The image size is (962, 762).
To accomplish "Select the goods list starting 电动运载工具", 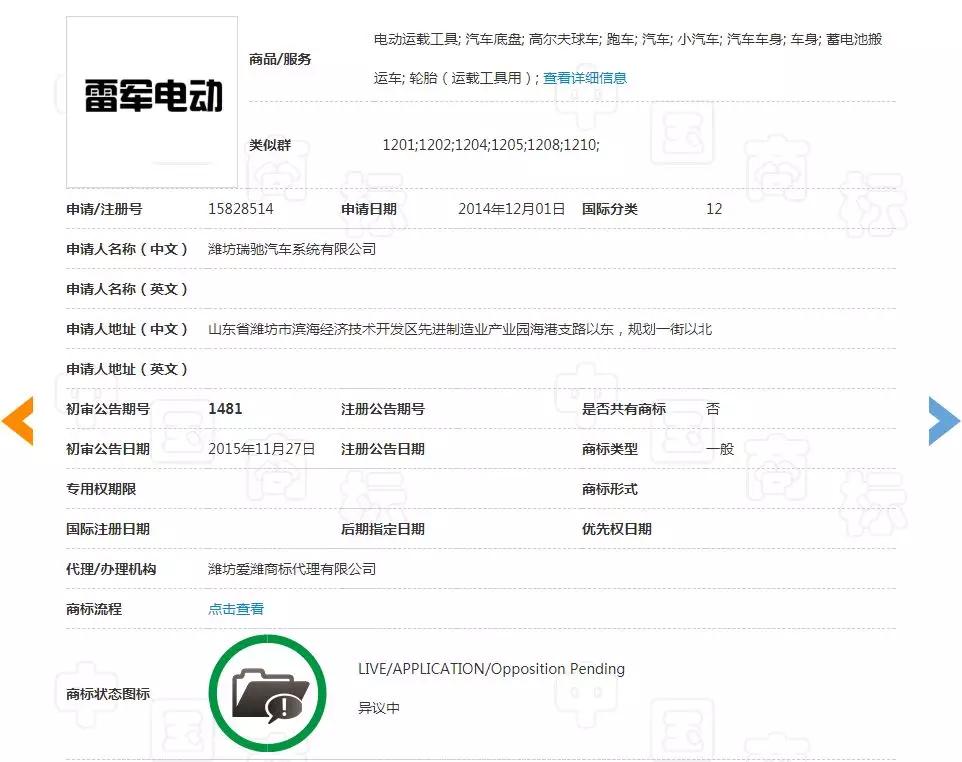I will coord(628,58).
